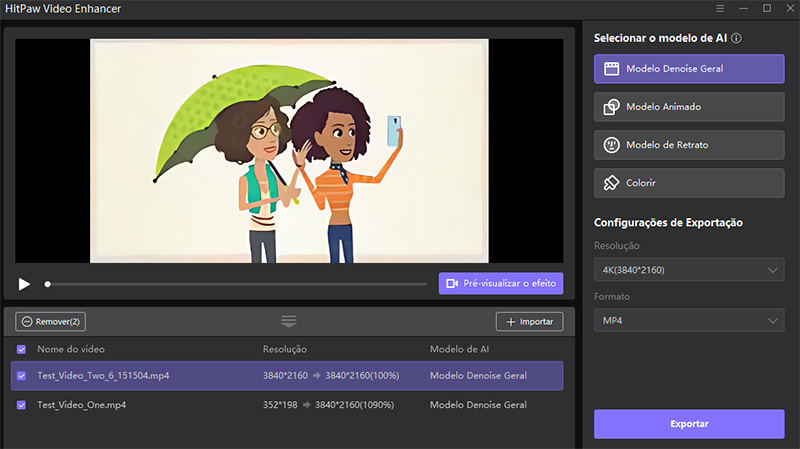
Task: Click the Importar button to add videos
Action: click(529, 321)
